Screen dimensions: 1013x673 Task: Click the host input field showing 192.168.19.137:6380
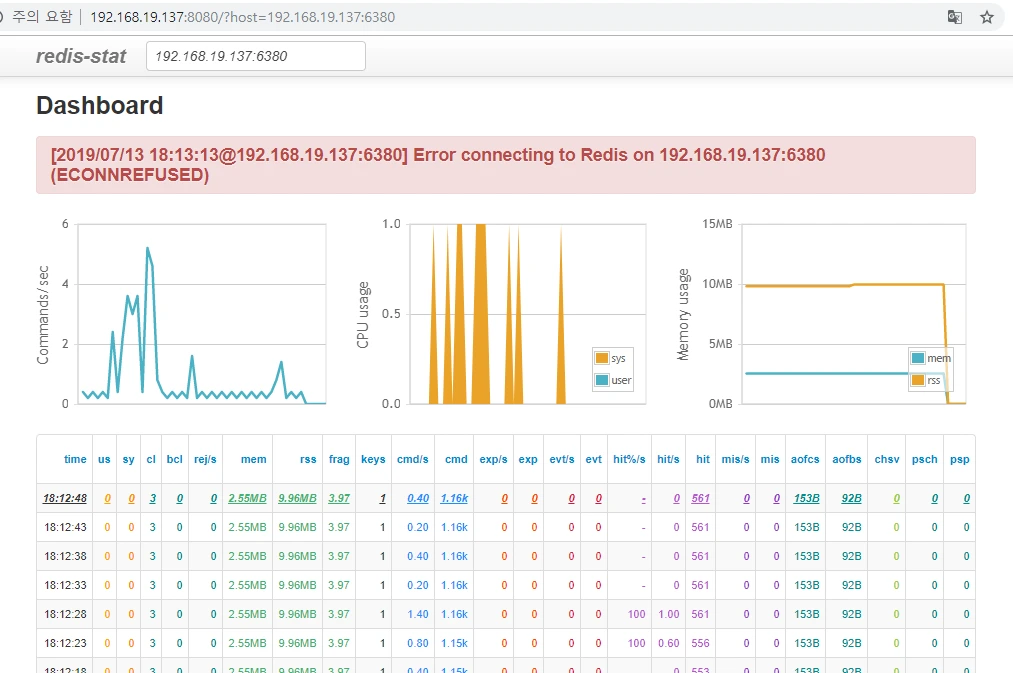click(256, 56)
